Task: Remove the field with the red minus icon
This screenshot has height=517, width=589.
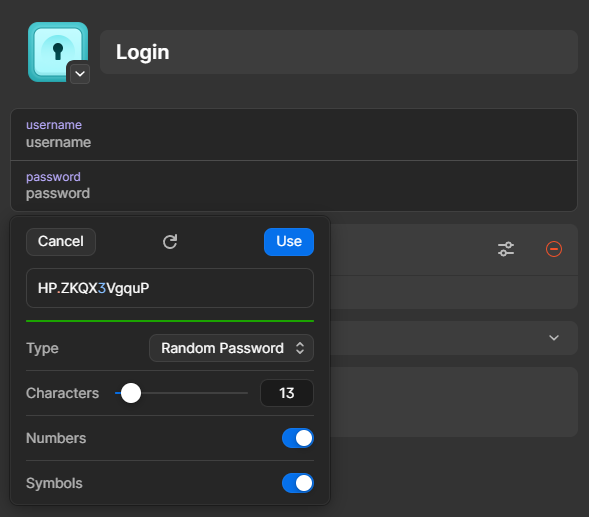Action: click(554, 249)
